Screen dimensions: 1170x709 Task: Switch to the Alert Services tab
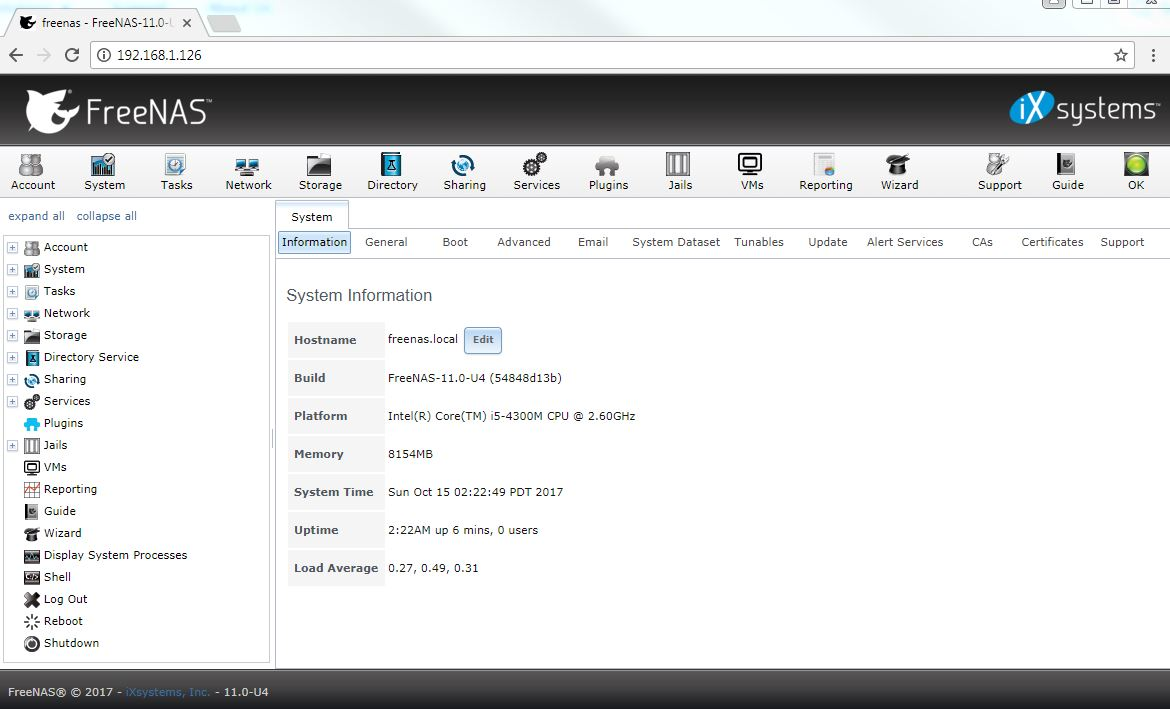tap(904, 242)
